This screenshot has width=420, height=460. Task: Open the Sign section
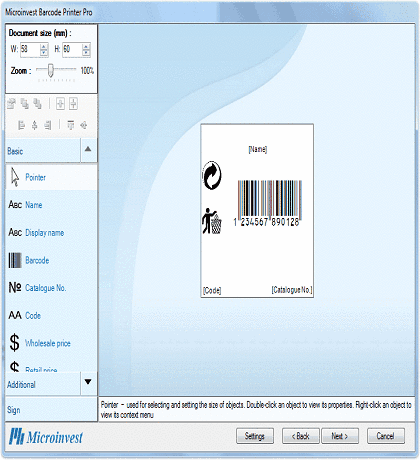(51, 409)
